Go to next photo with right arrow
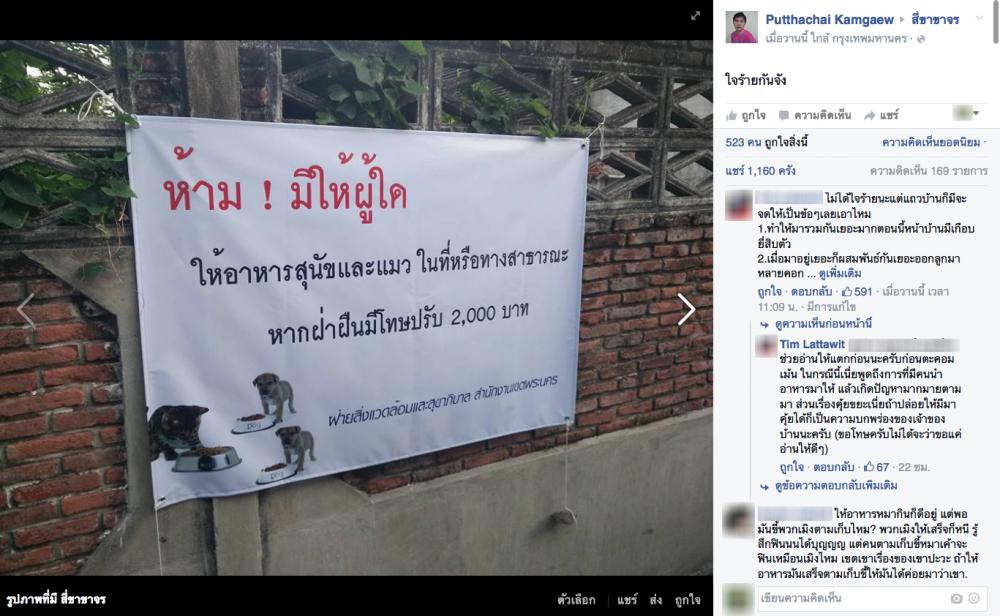This screenshot has width=1000, height=616. pos(686,309)
